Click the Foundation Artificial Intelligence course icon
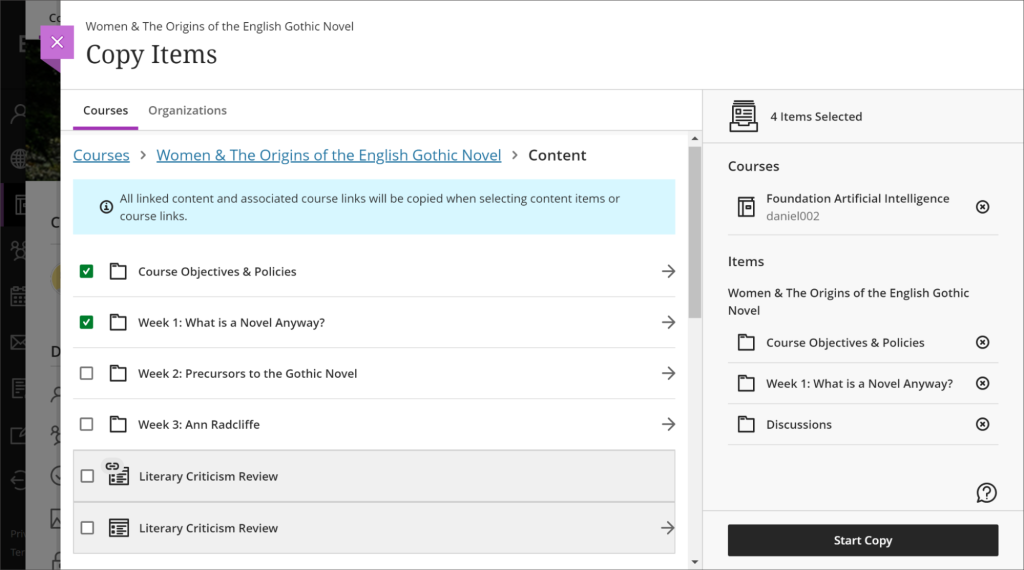Viewport: 1024px width, 570px height. 746,207
